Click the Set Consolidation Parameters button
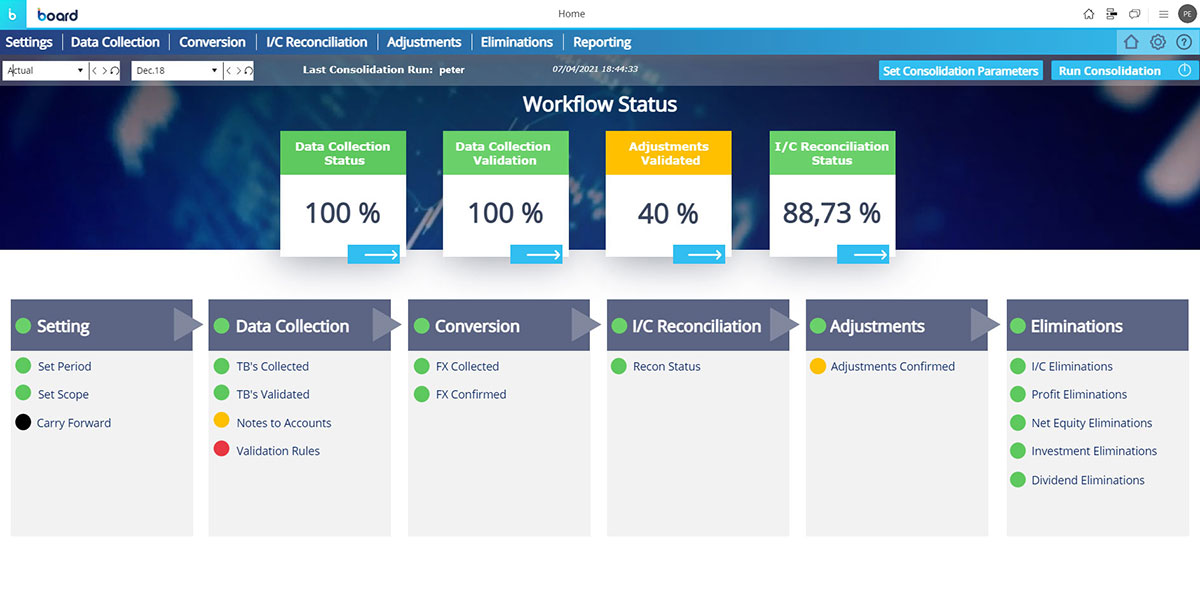 [960, 71]
